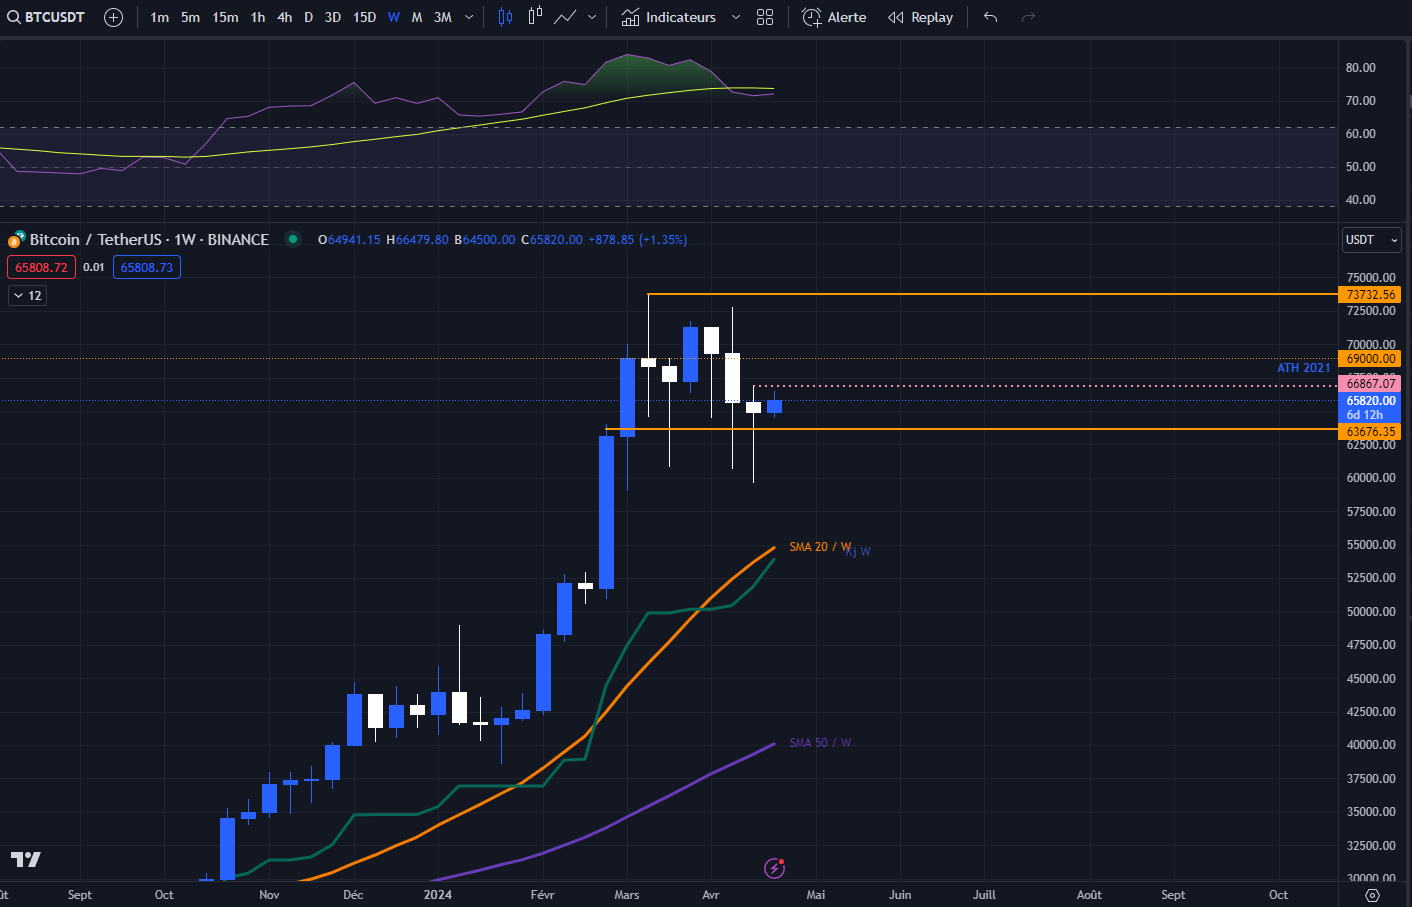Open the chart settings gear bottom right

1374,893
